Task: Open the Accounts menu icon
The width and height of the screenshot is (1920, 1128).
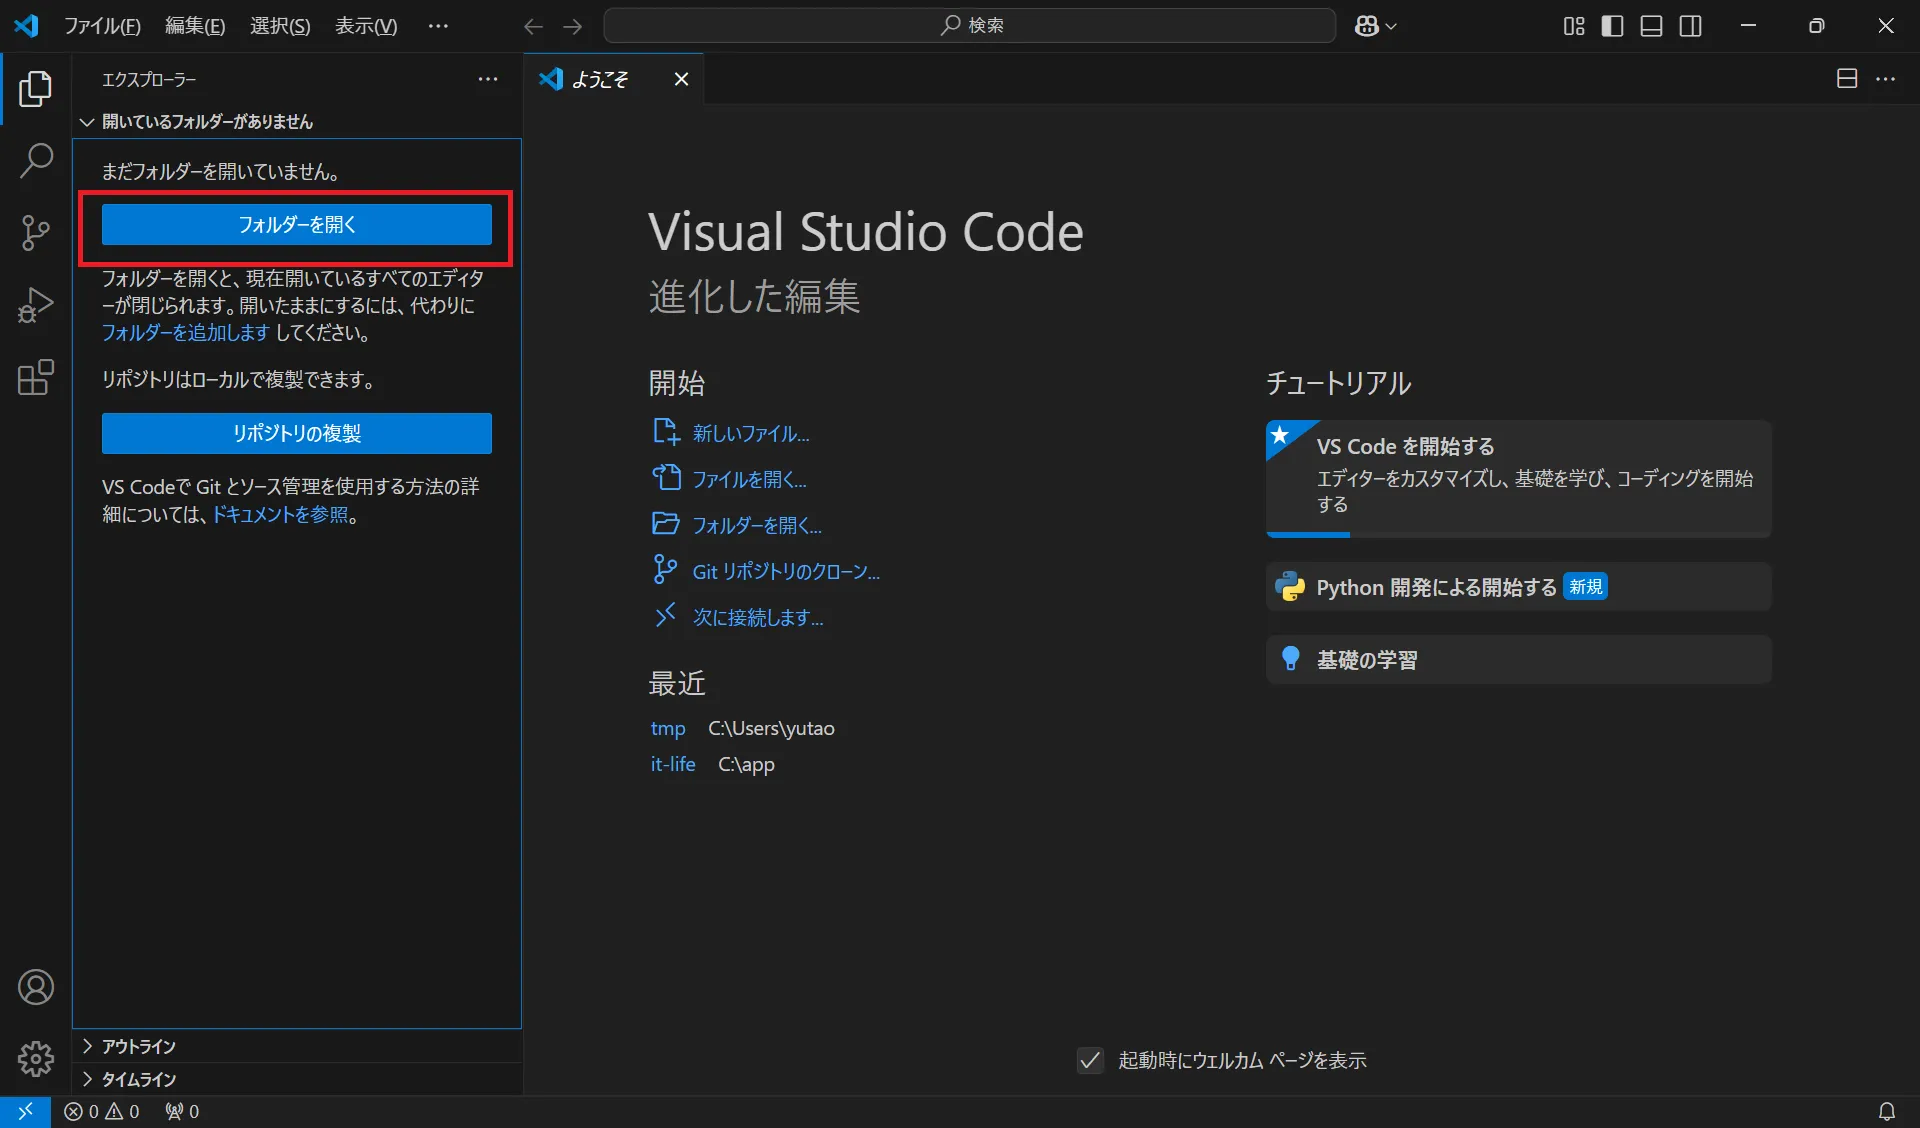Action: 36,987
